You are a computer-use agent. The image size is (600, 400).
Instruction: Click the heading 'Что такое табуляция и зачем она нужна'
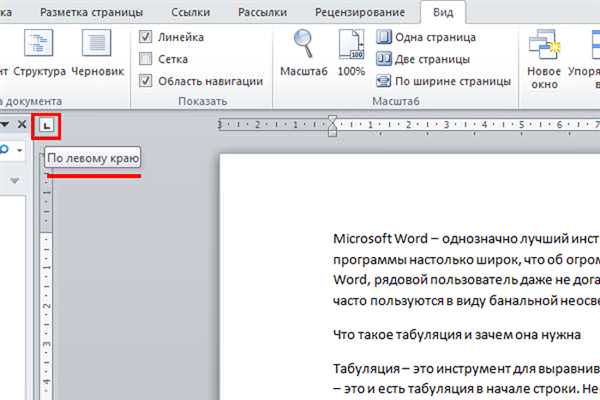(x=457, y=335)
